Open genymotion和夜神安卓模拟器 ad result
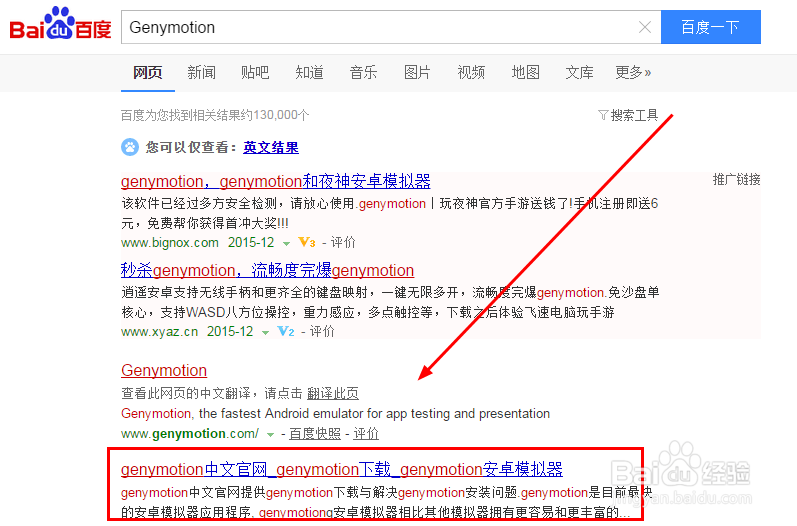 (x=275, y=181)
